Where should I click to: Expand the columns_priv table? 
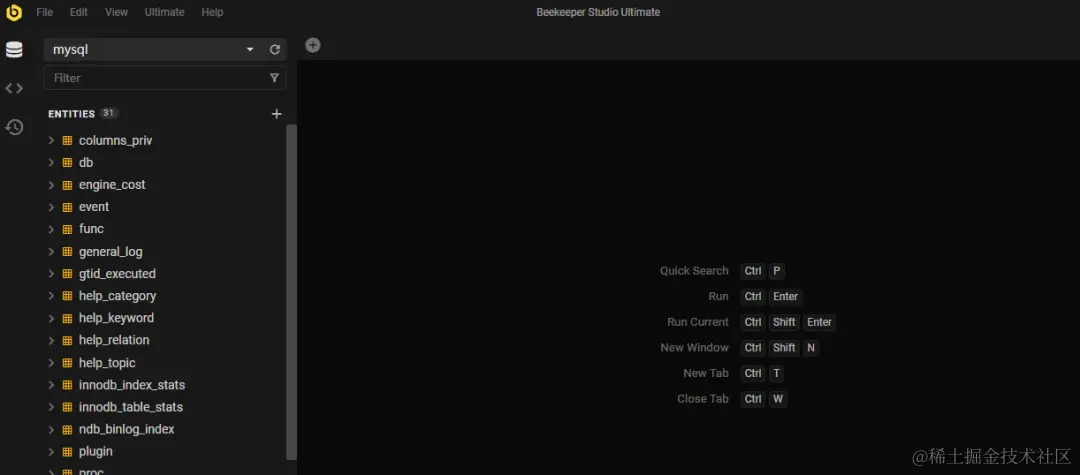(51, 140)
